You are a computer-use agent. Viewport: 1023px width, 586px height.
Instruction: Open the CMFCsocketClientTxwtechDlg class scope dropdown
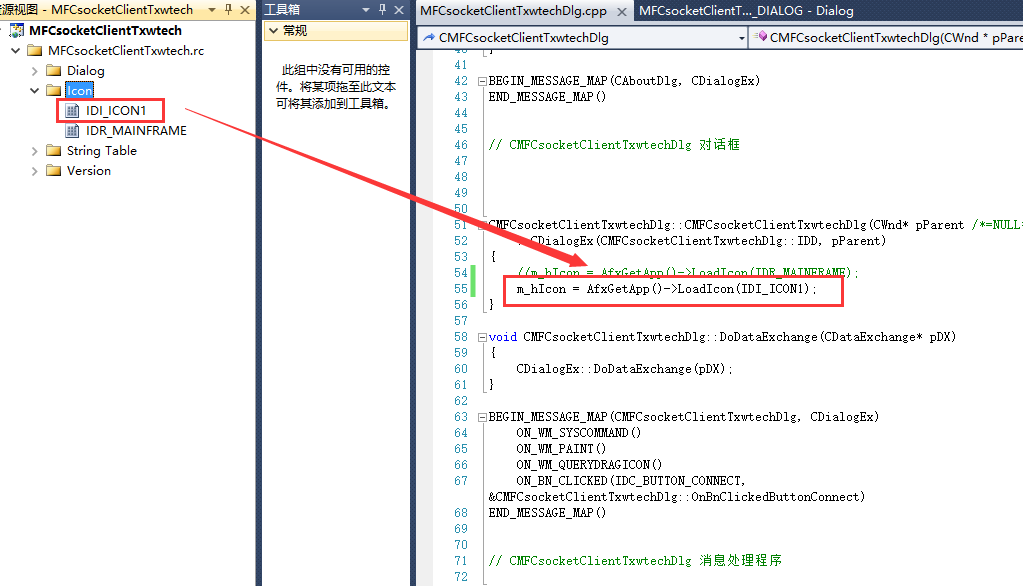point(741,38)
